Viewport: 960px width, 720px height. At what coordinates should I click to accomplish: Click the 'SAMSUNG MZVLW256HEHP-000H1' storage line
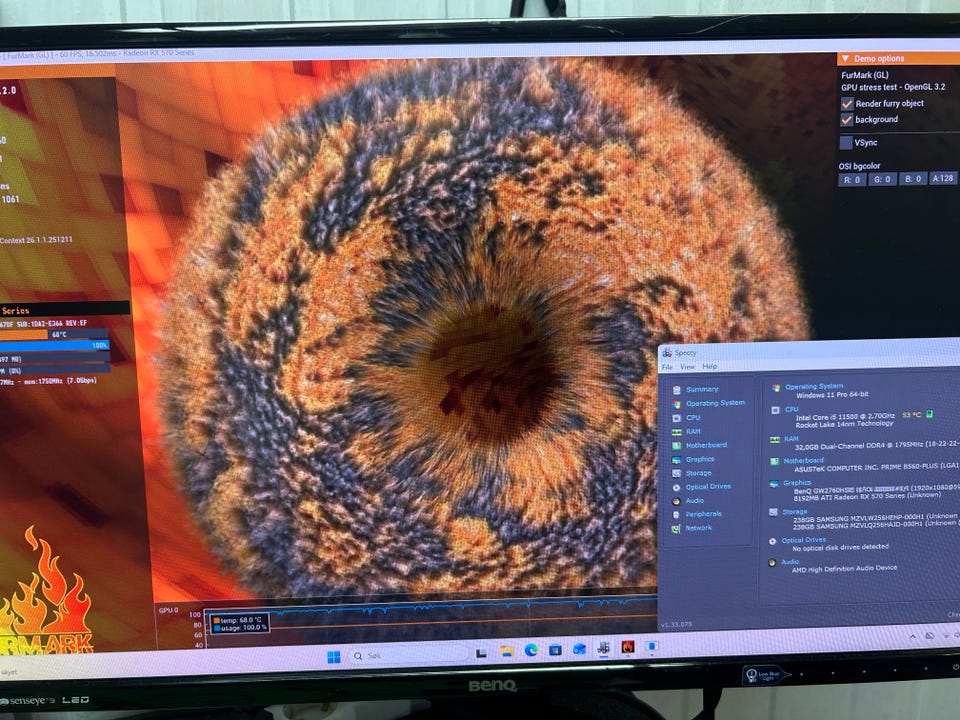tap(876, 517)
